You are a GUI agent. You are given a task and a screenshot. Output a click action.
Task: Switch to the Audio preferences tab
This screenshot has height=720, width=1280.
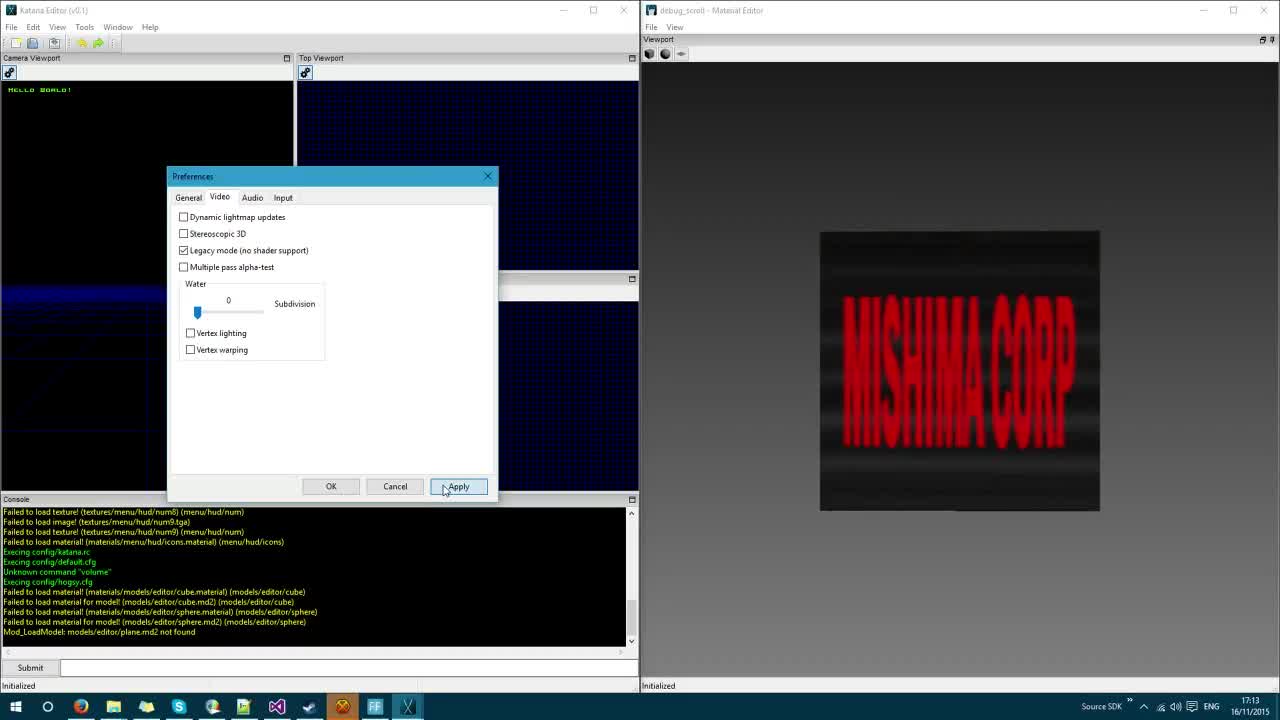(x=252, y=198)
